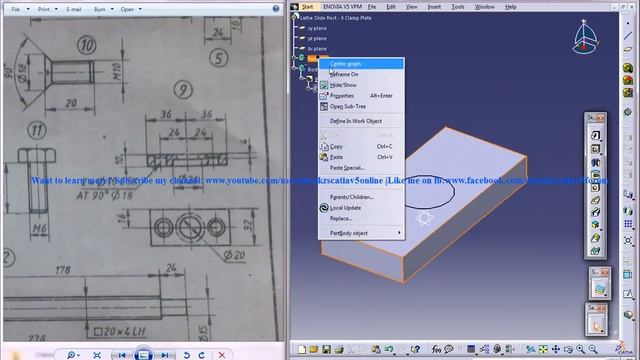Toggle the grid icon on right toolbar
Screen dimensions: 640x360
(x=628, y=224)
